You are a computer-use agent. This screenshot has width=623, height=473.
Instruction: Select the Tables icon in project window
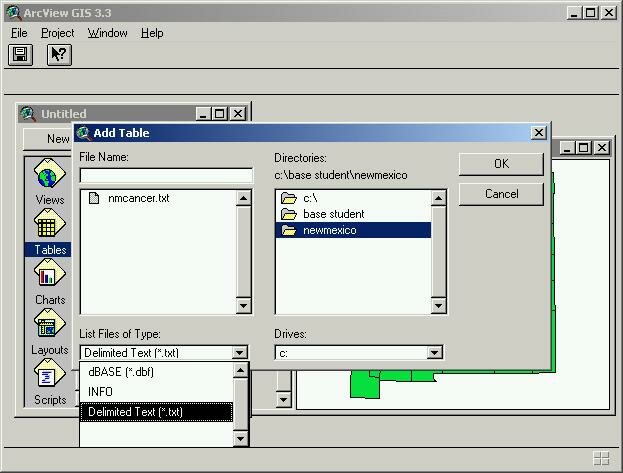pyautogui.click(x=49, y=223)
